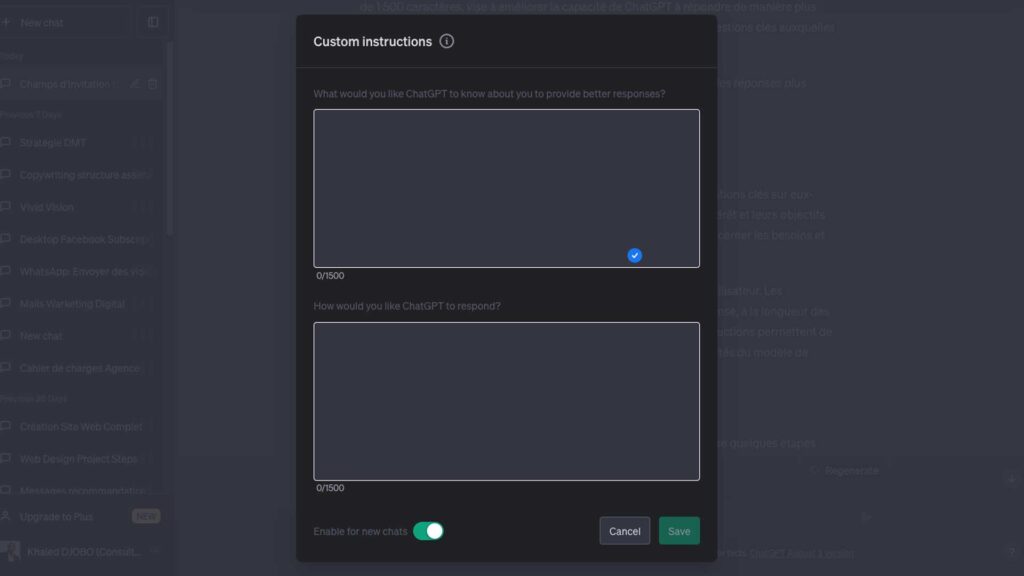Screen dimensions: 1024x576
Task: Collapse sidebar using the panel icon
Action: [153, 22]
